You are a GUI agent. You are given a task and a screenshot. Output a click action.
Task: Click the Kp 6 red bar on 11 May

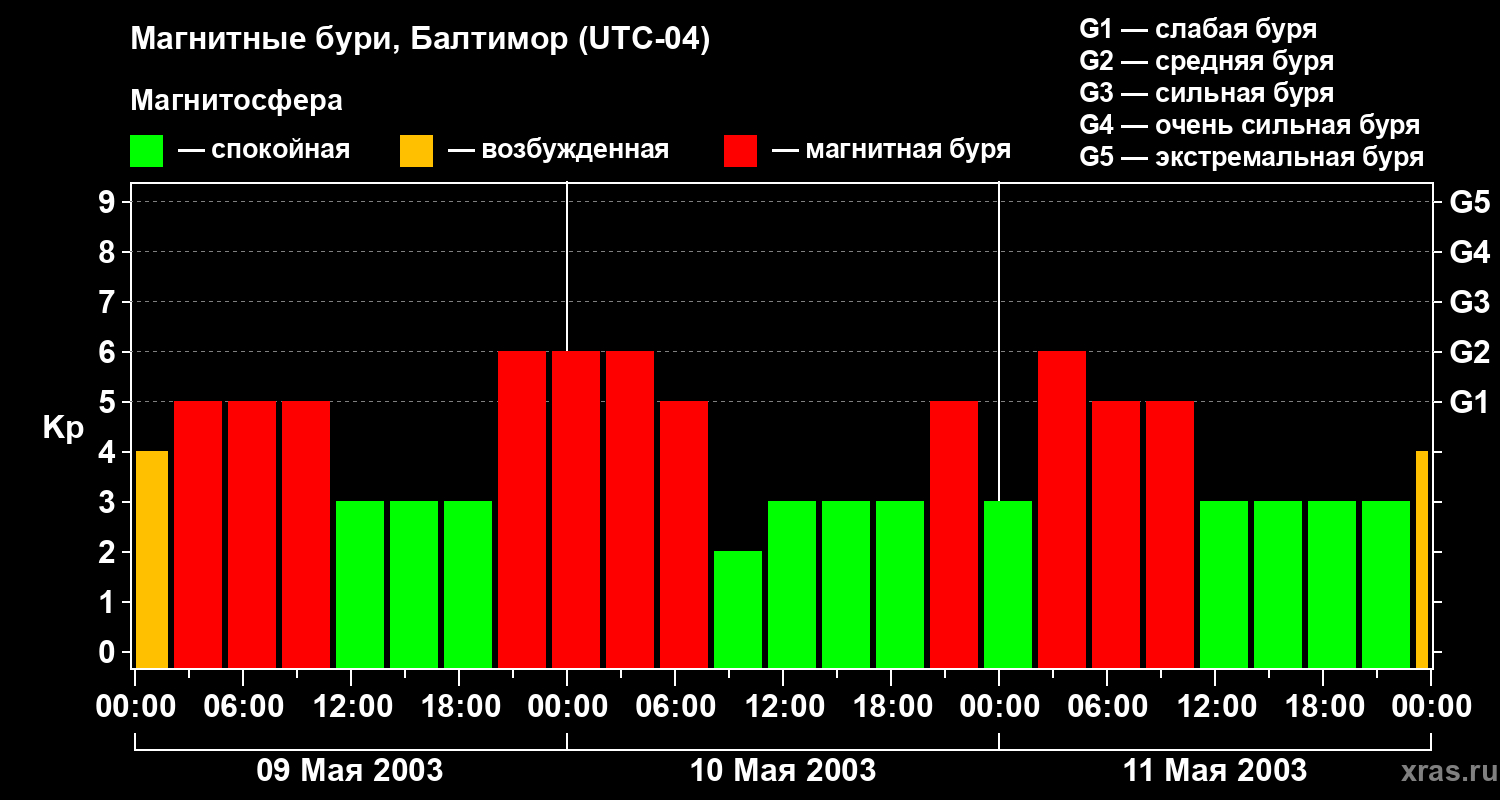[x=1062, y=510]
